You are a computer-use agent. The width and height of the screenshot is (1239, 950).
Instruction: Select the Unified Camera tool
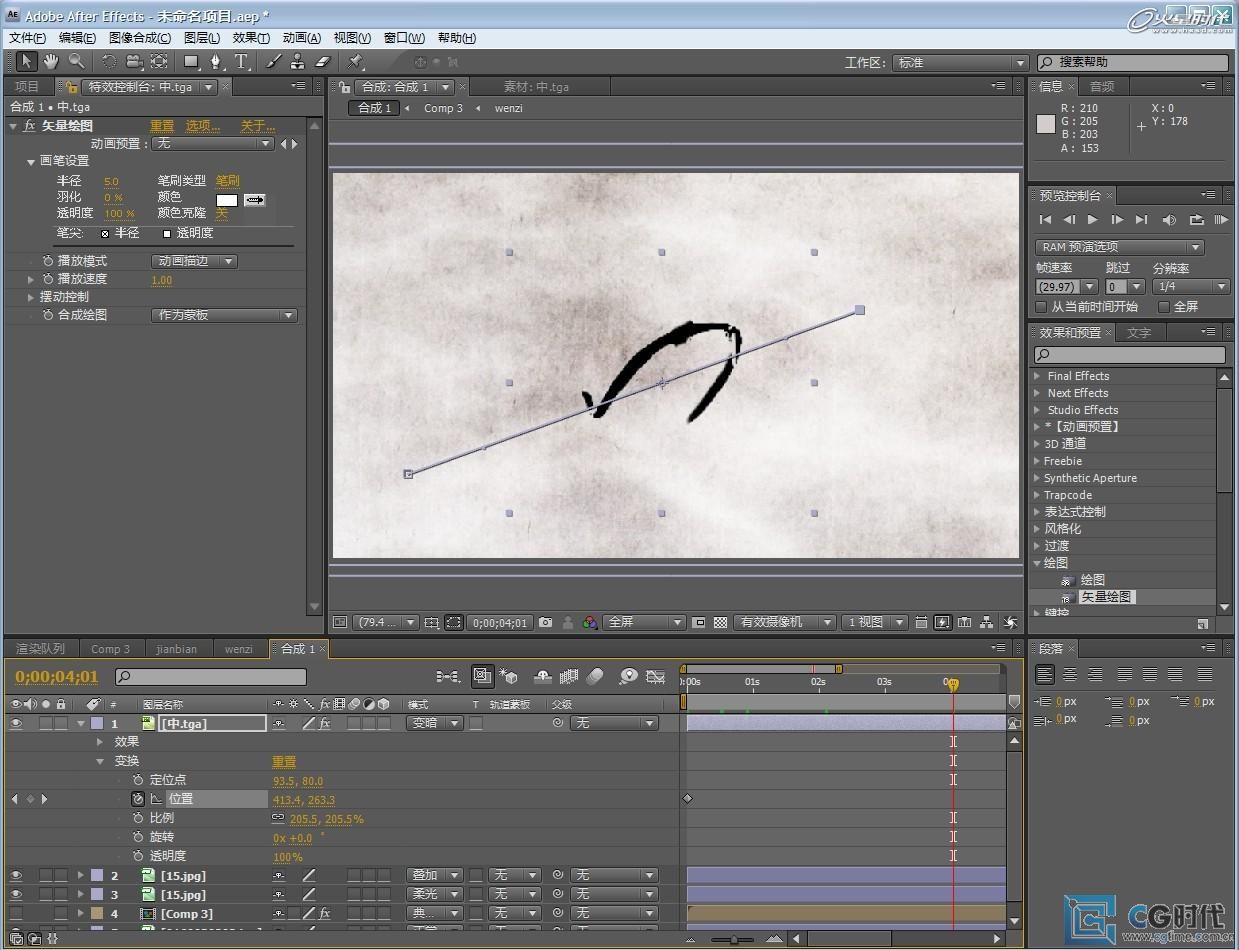click(133, 62)
